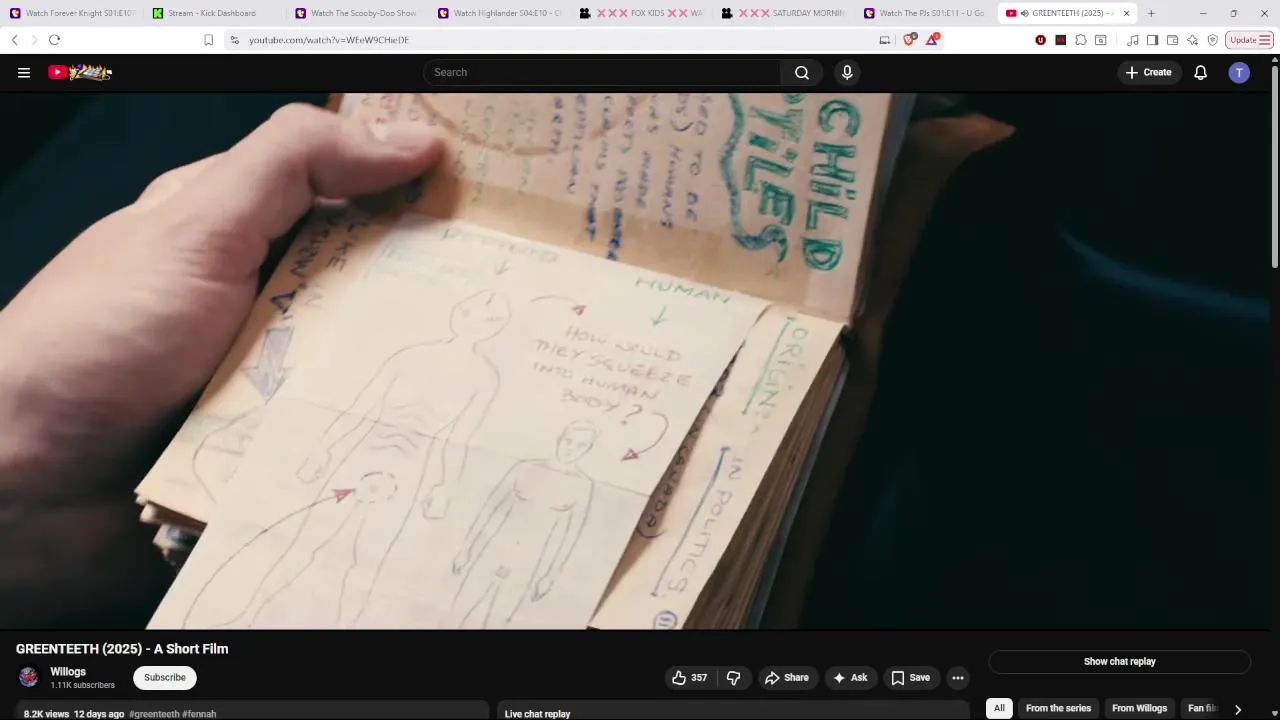Click the search magnifier button
This screenshot has height=720, width=1280.
point(802,72)
